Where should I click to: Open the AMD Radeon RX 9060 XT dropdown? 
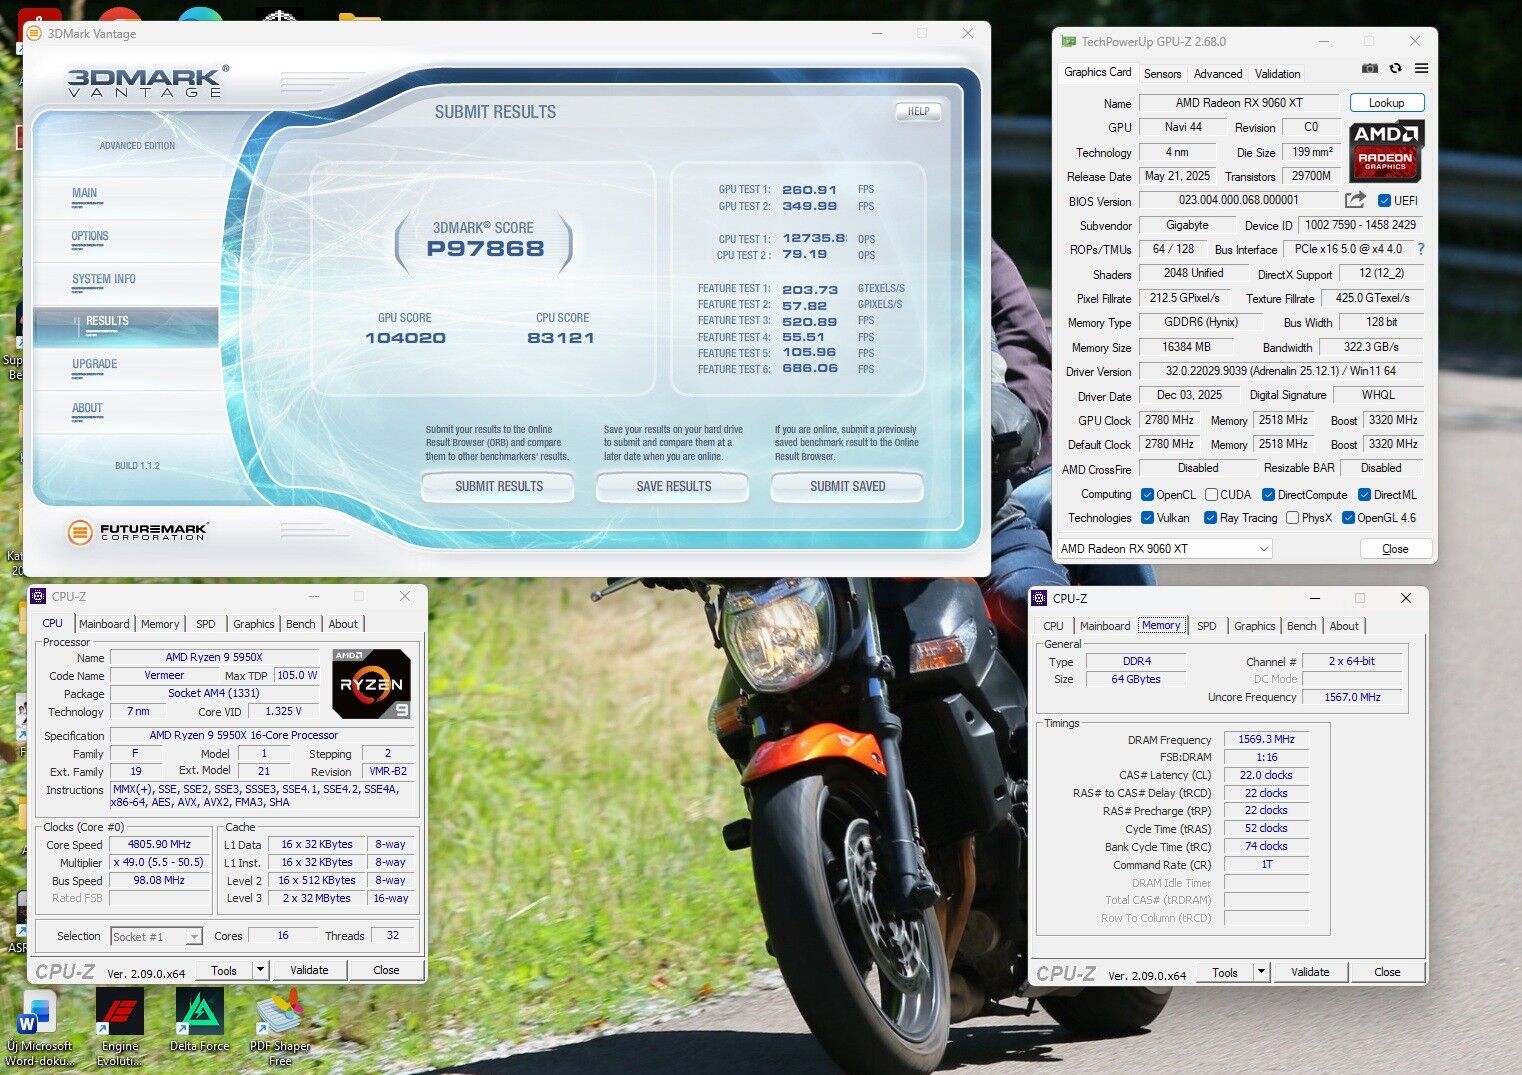[1165, 549]
